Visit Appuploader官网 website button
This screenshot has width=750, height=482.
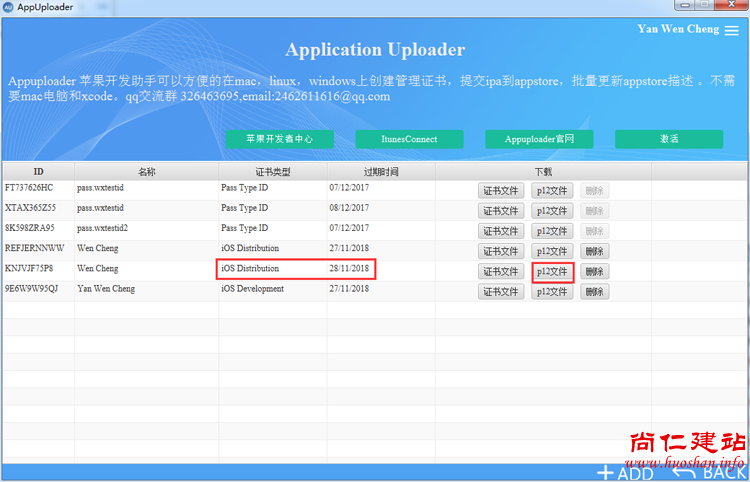(539, 139)
